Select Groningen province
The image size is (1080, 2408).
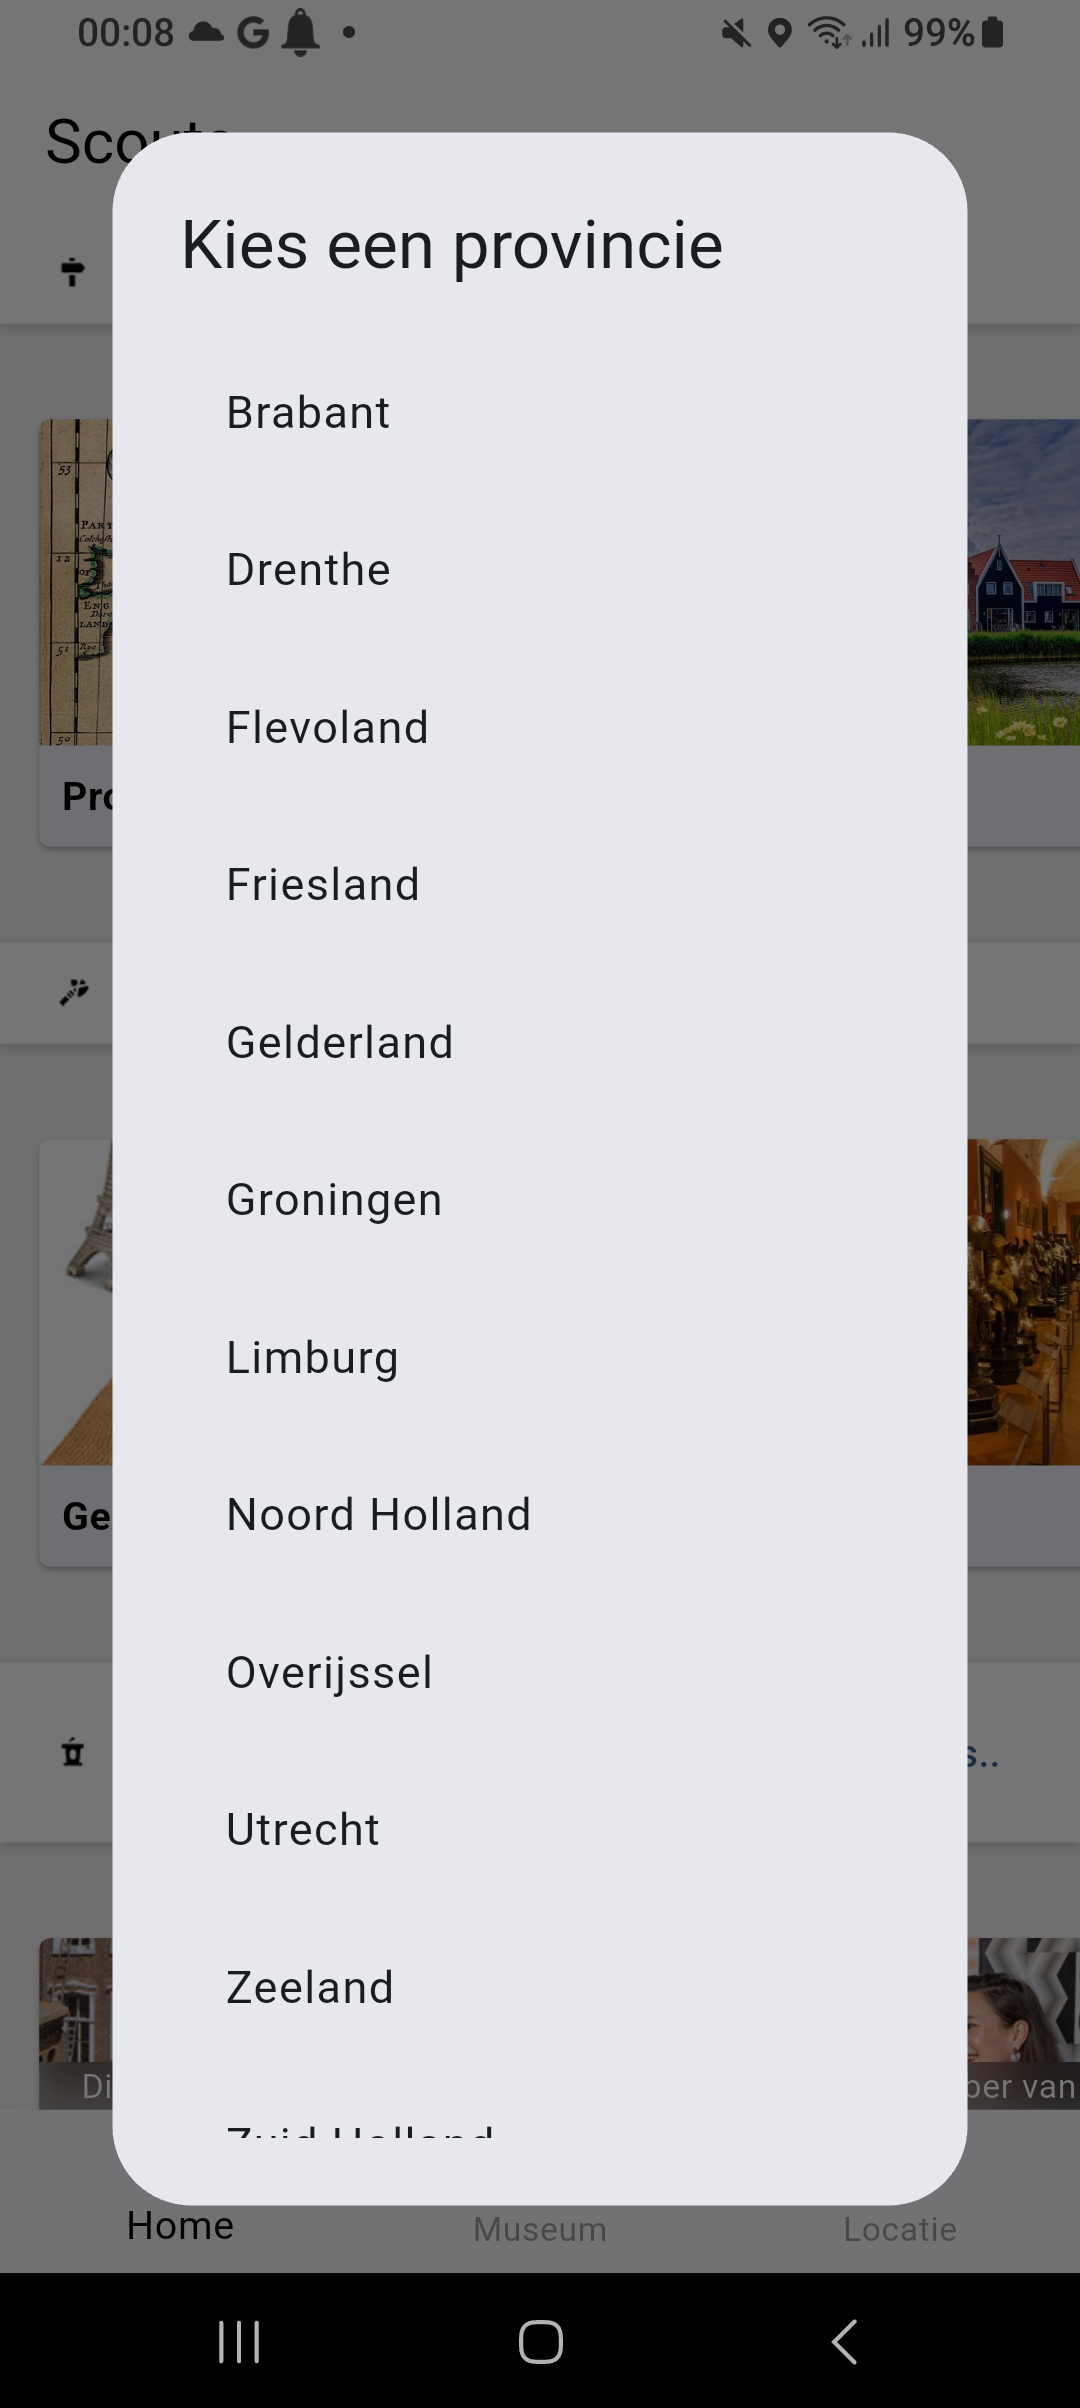pos(540,1200)
